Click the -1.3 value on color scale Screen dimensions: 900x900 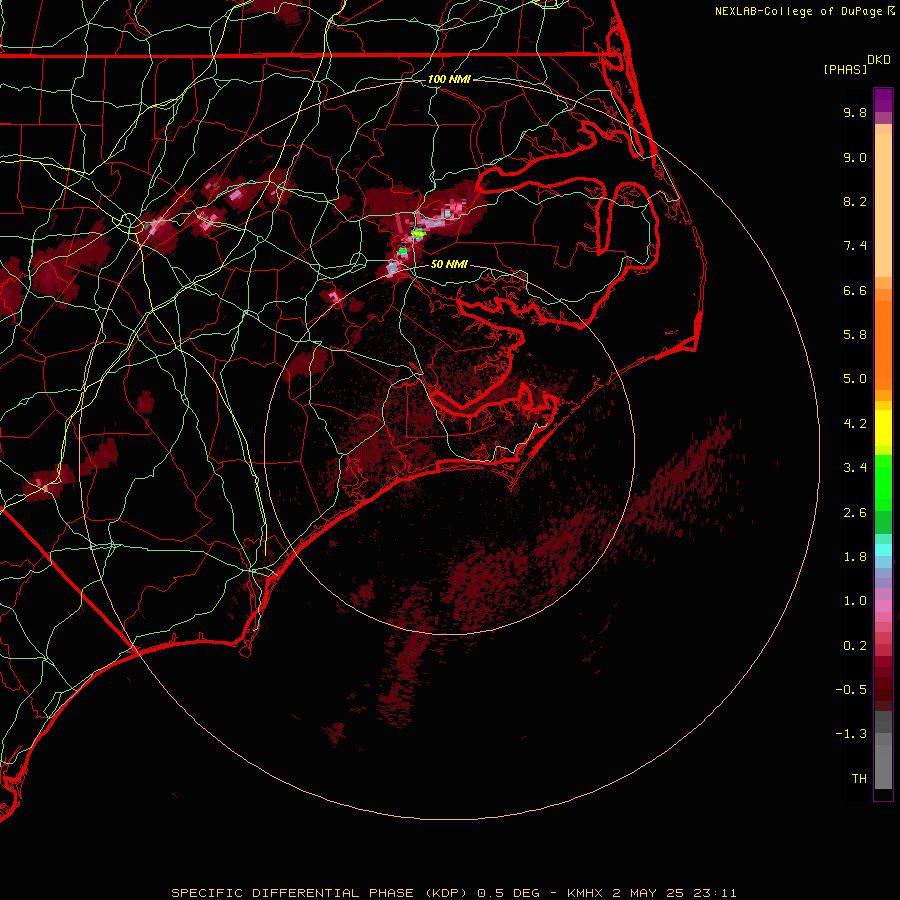[x=851, y=734]
